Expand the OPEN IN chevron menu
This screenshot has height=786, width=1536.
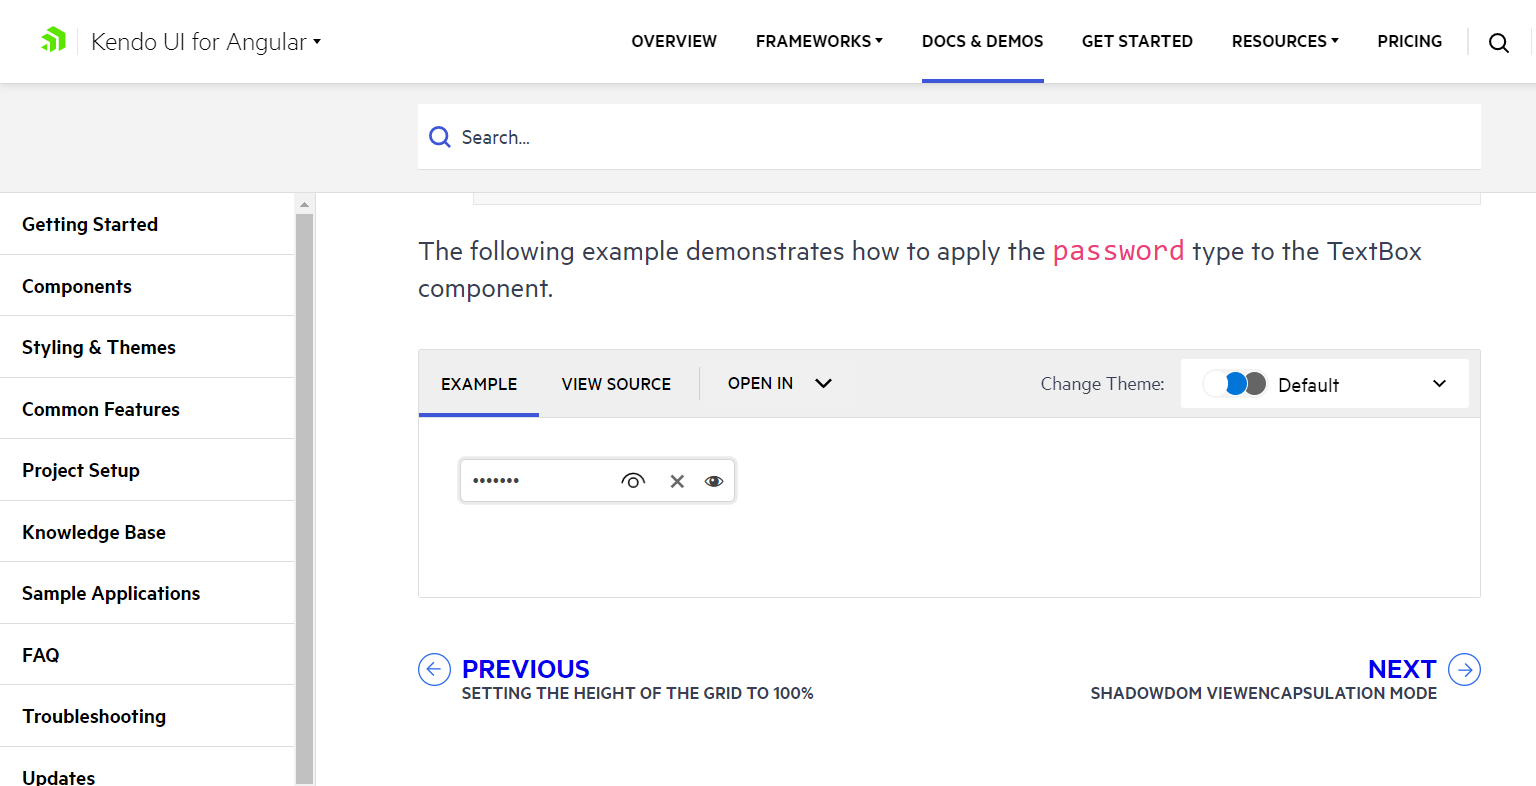(823, 383)
